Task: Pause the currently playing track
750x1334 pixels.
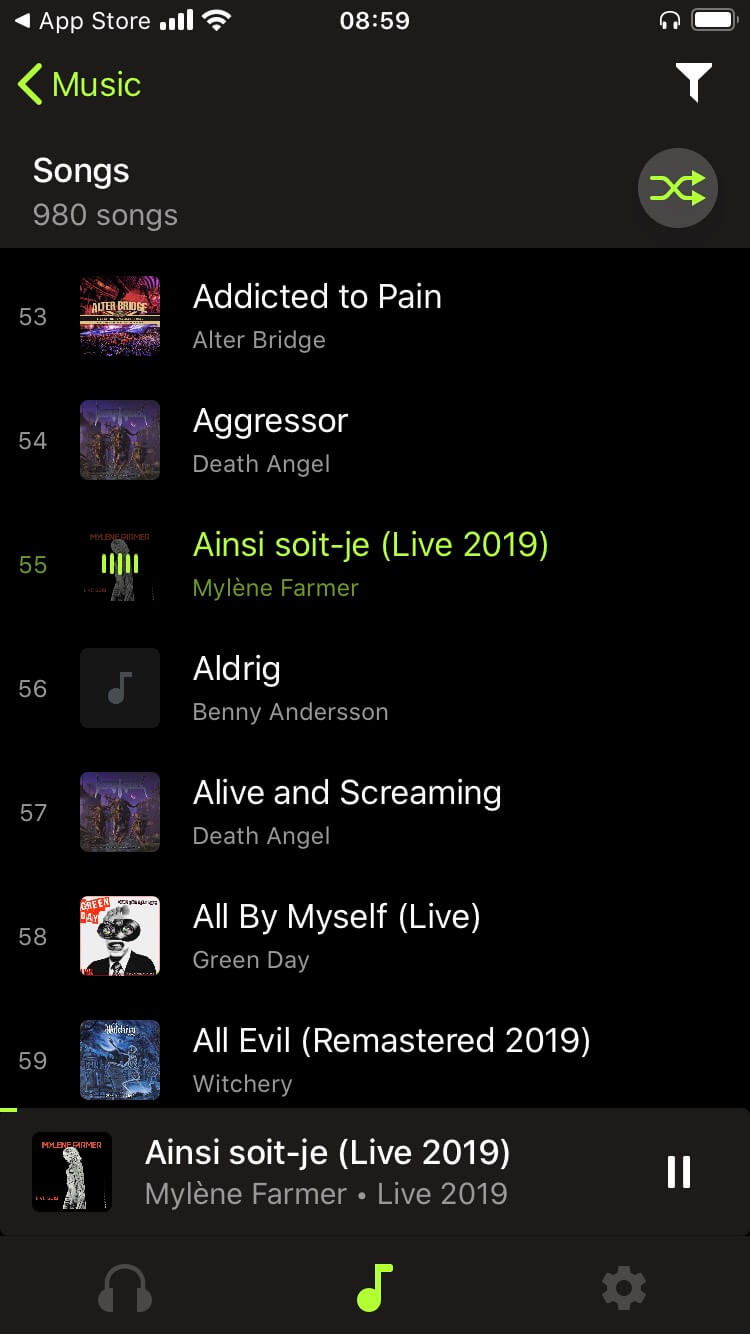Action: coord(678,1171)
